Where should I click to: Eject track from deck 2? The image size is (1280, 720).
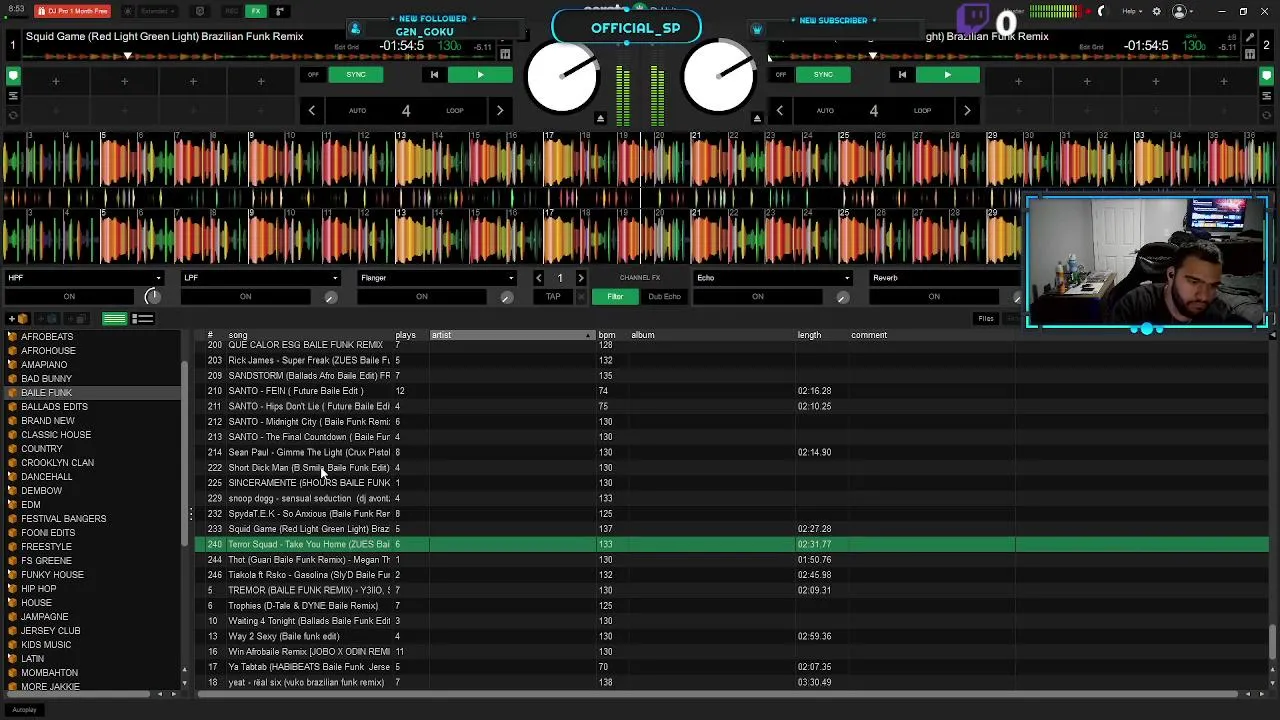757,118
